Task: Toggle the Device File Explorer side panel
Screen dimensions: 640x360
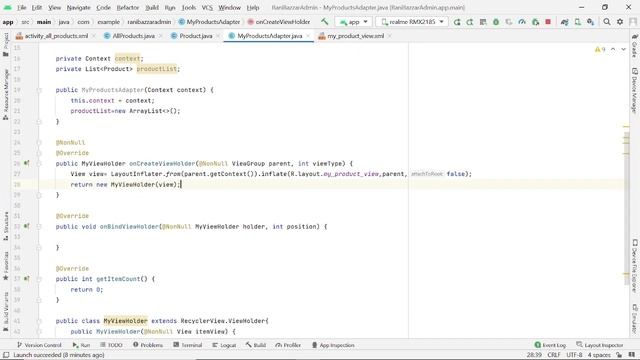Action: click(634, 266)
